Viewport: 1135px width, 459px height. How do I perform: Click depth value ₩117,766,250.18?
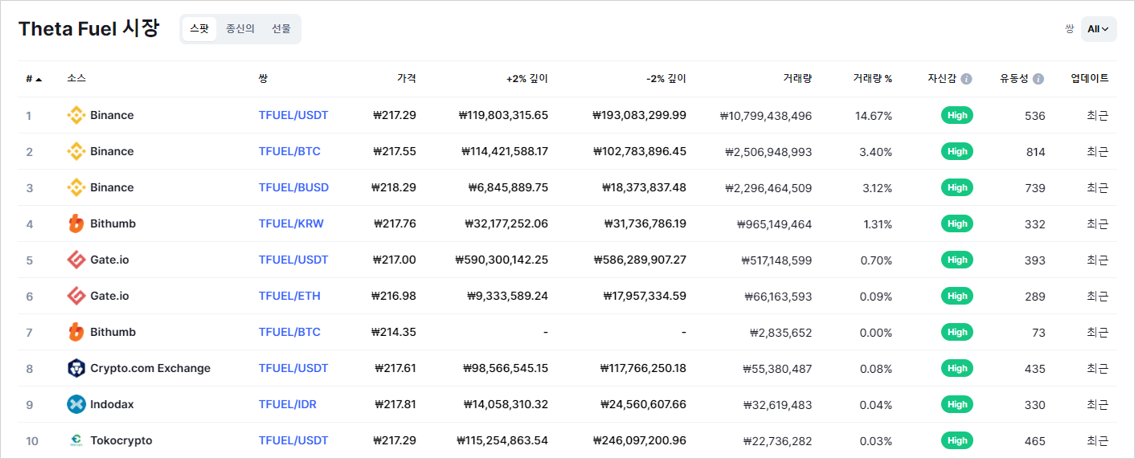643,369
